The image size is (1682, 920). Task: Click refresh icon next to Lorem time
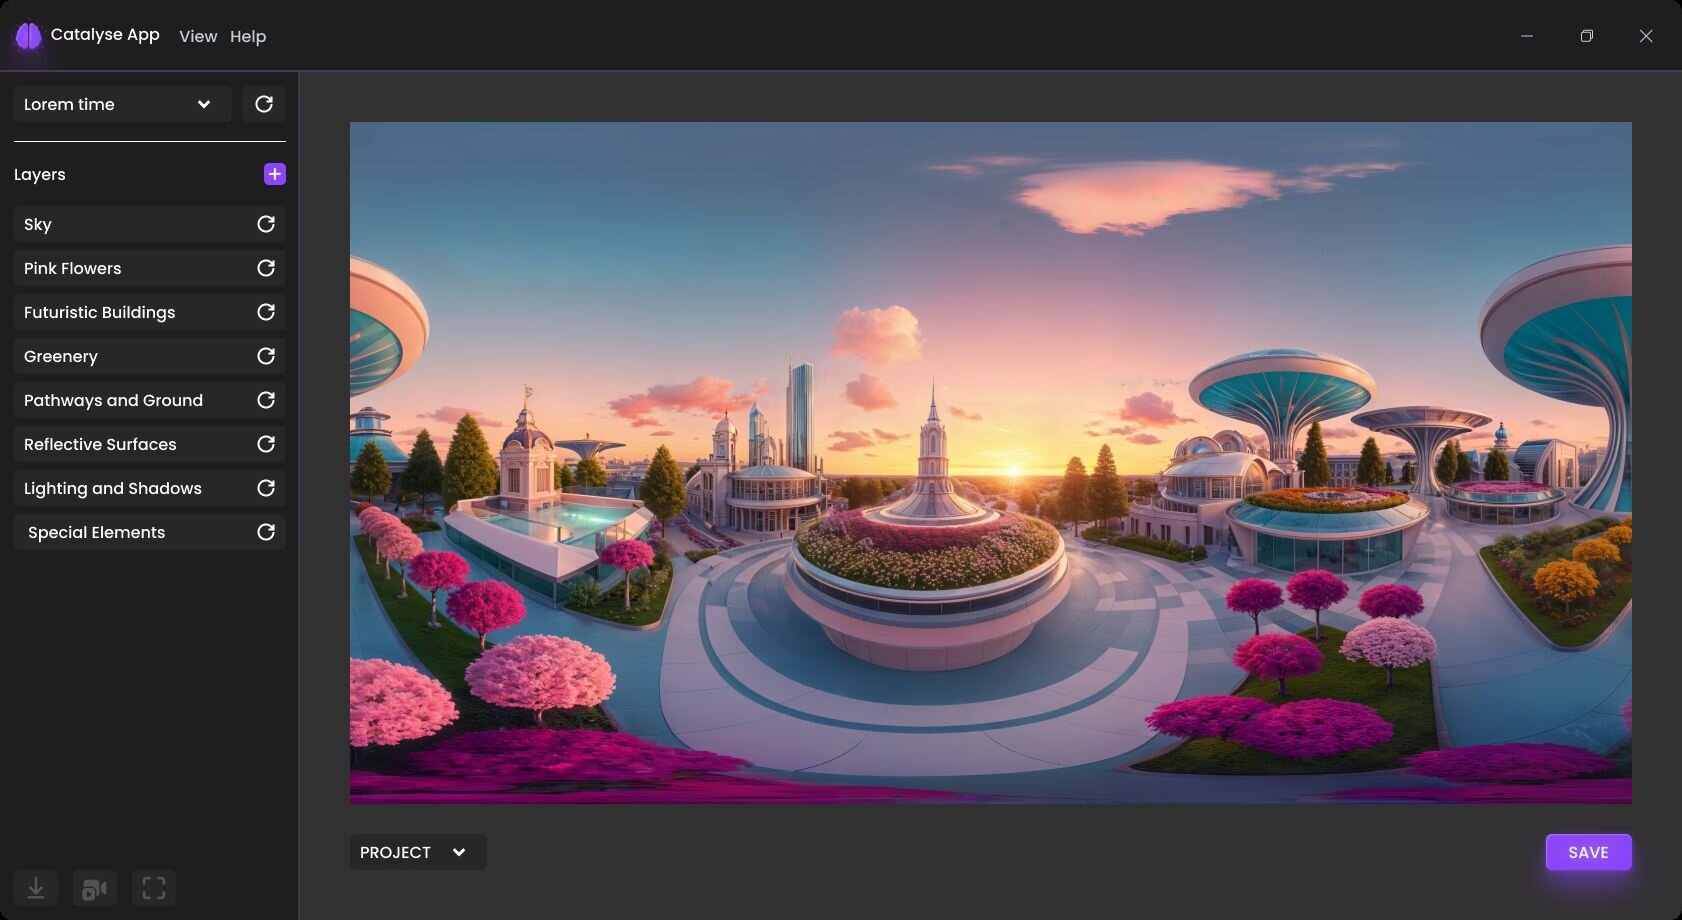click(x=264, y=104)
